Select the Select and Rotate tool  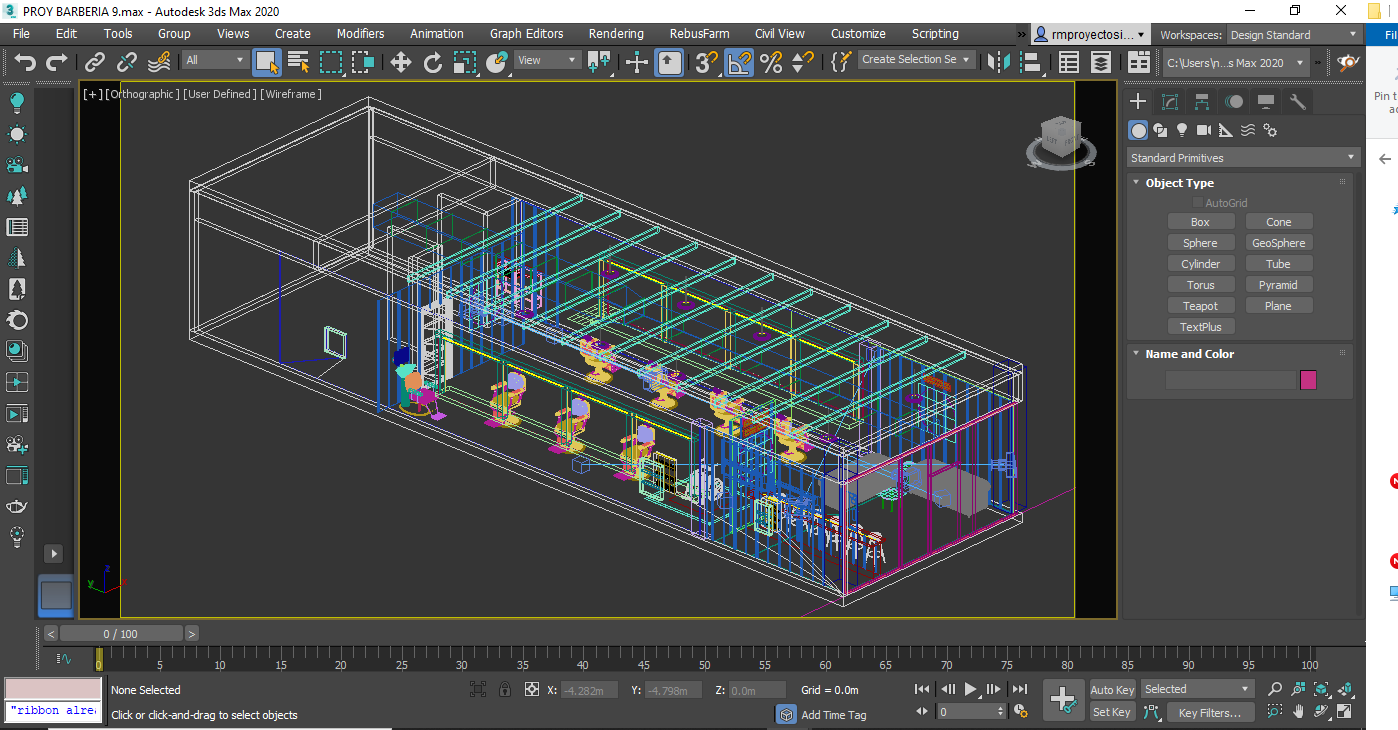pos(432,62)
